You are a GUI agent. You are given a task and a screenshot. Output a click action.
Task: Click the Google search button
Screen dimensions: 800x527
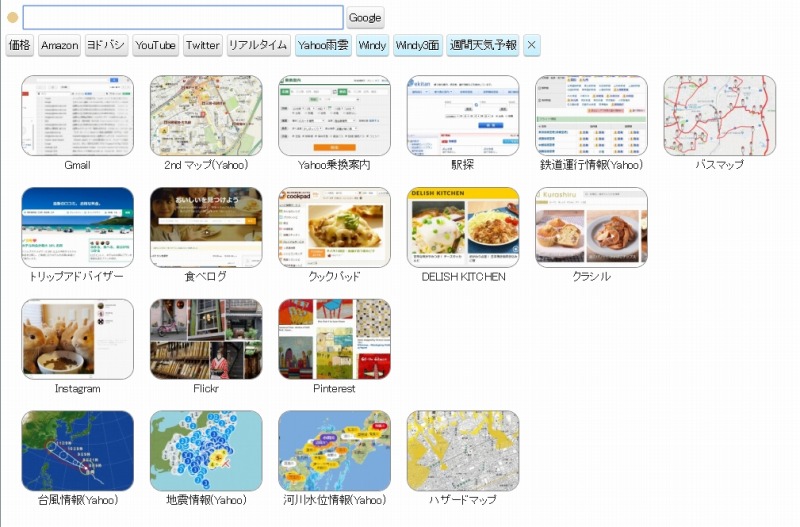pyautogui.click(x=365, y=18)
